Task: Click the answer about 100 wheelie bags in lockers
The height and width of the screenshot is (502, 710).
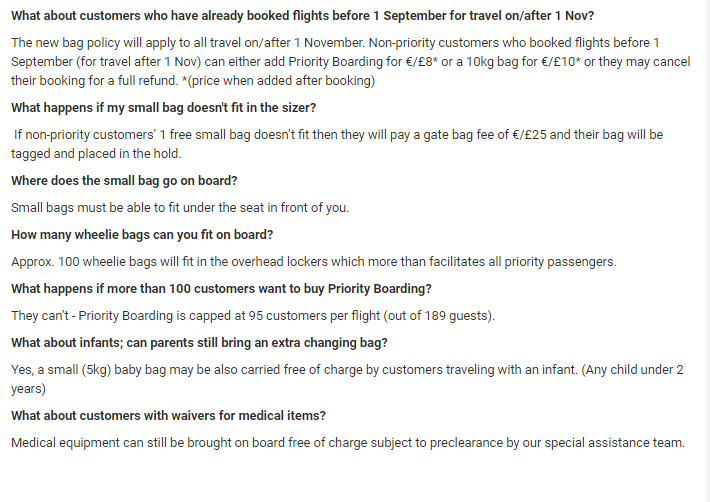Action: (313, 262)
